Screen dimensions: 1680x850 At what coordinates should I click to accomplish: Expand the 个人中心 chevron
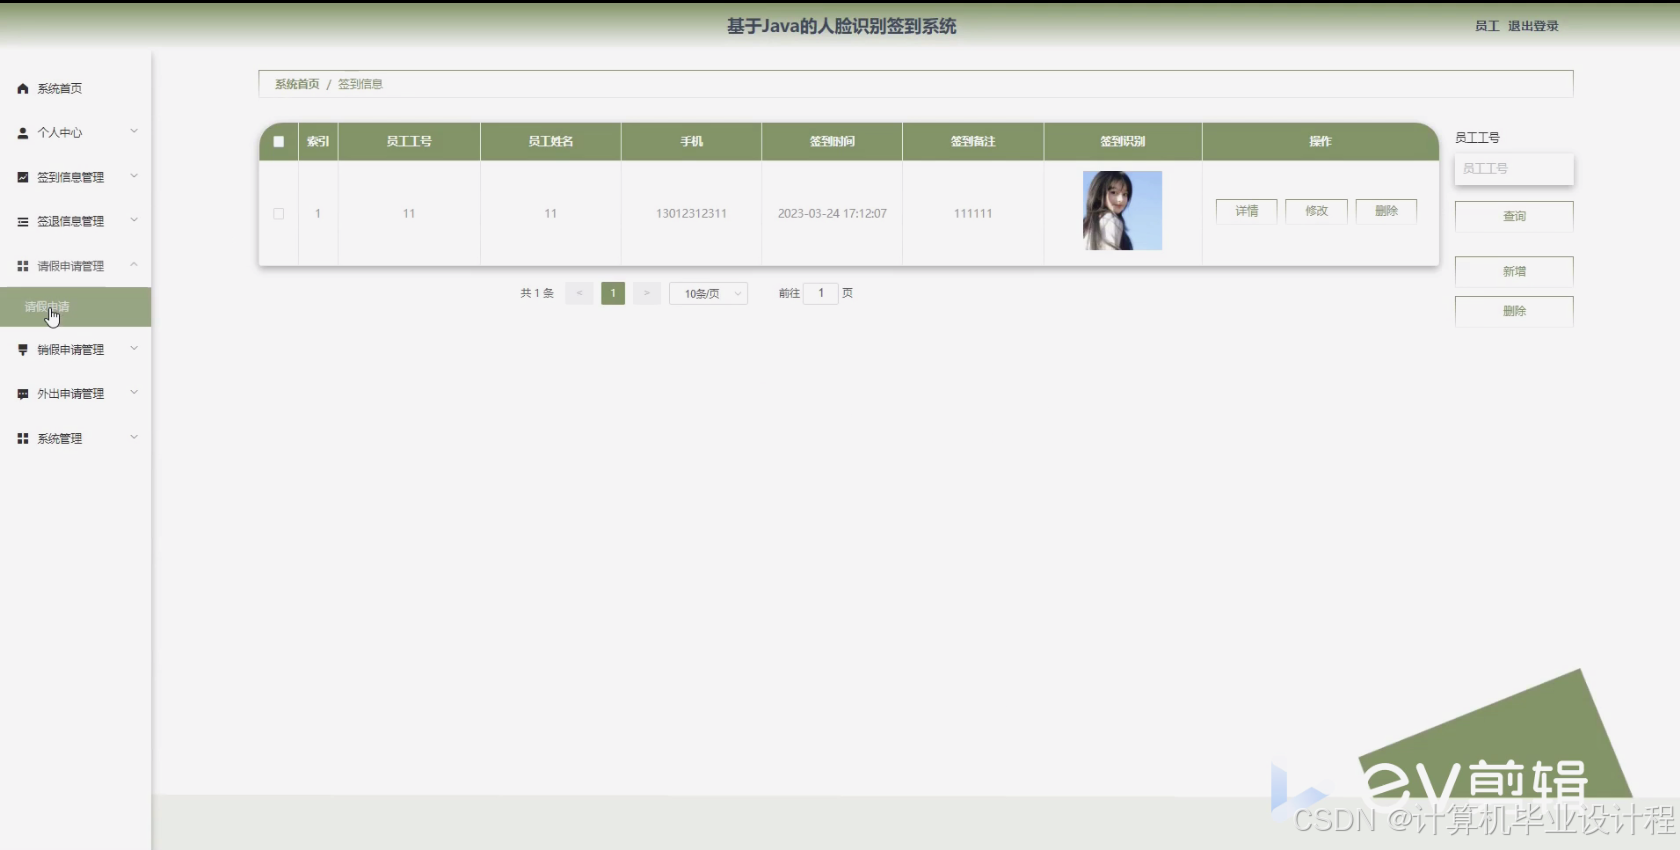pyautogui.click(x=134, y=131)
